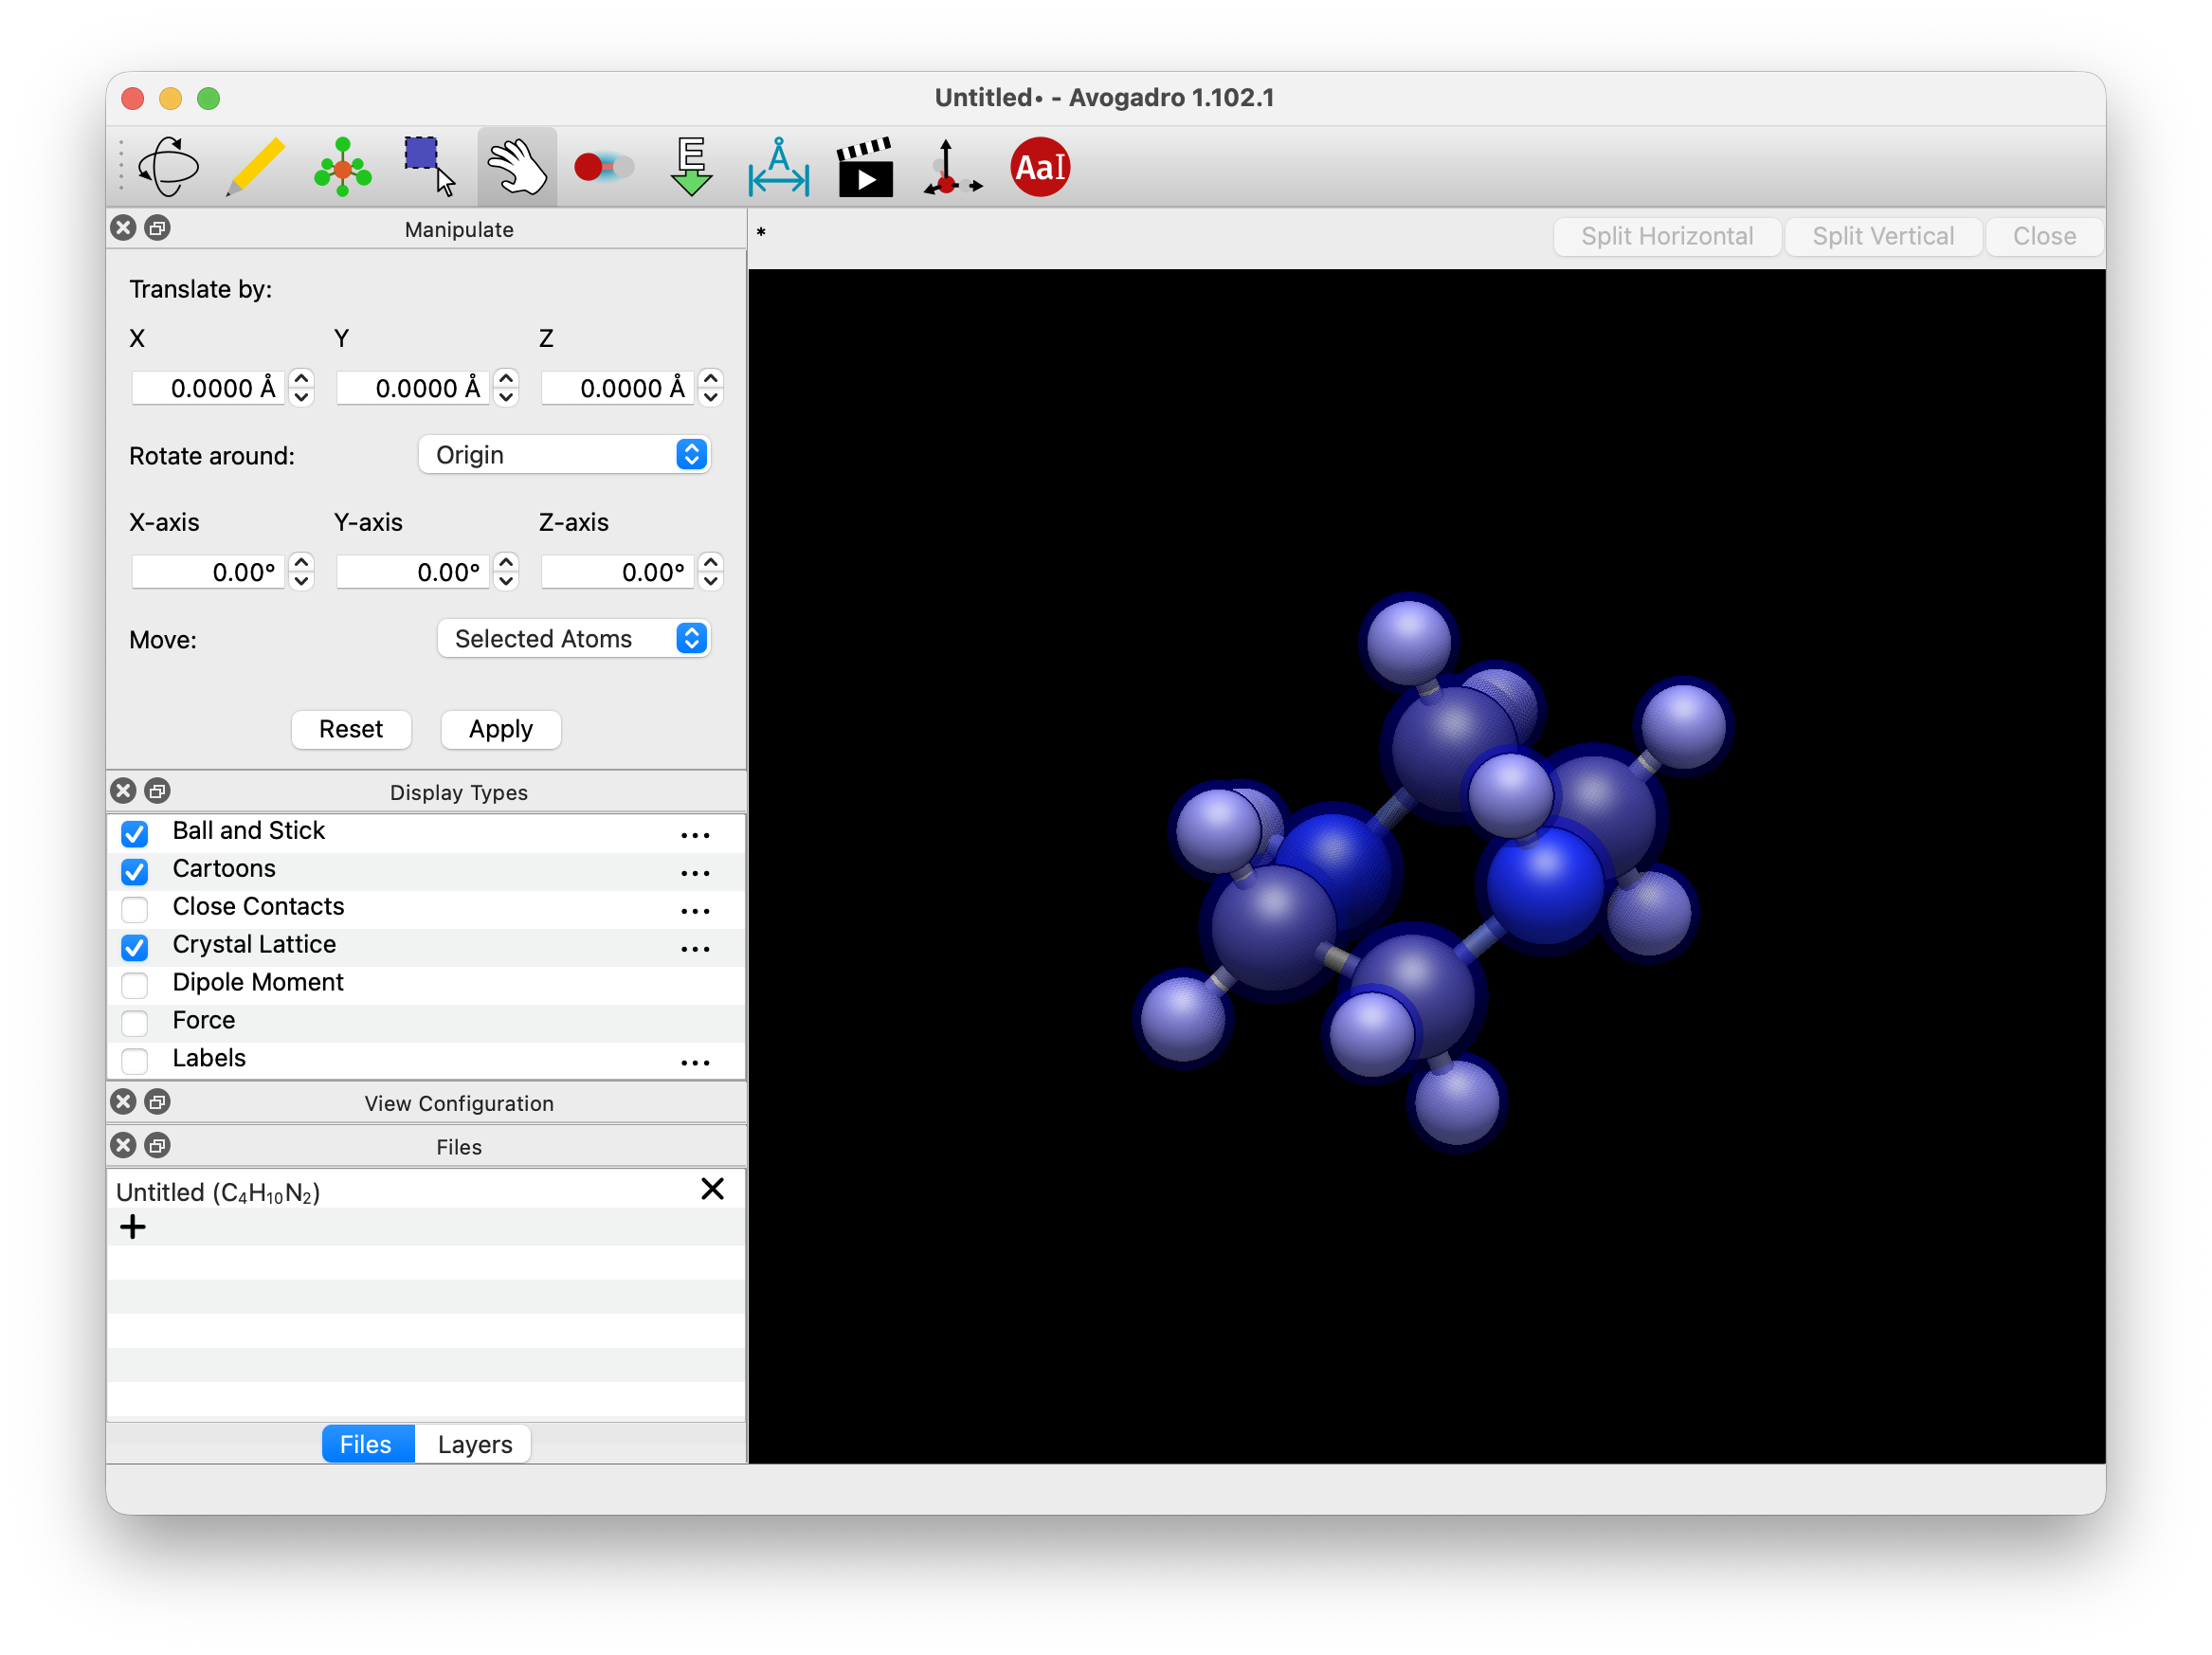Switch to the Files tab
The image size is (2212, 1655).
coord(366,1444)
